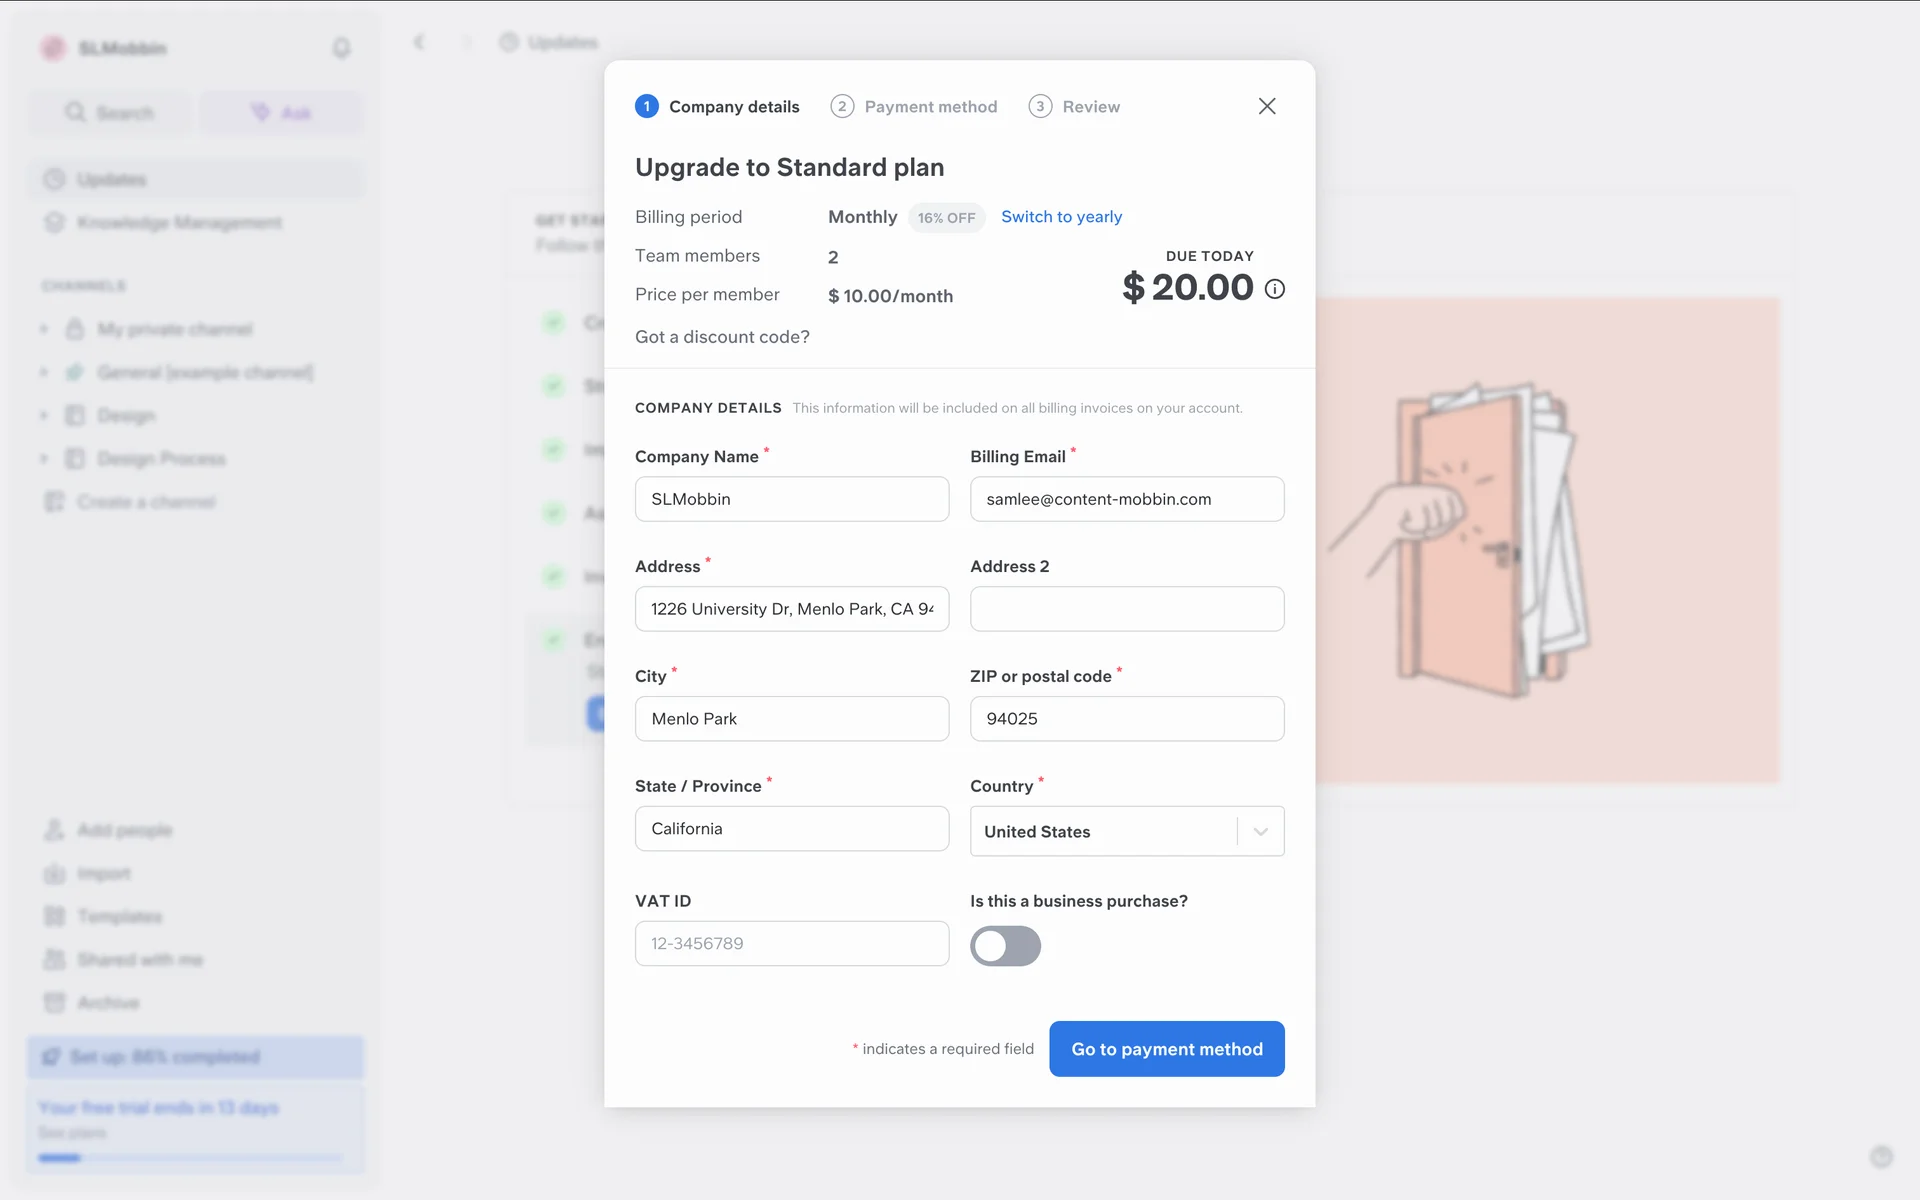This screenshot has height=1200, width=1920.
Task: Open the Country dropdown
Action: tap(1260, 831)
